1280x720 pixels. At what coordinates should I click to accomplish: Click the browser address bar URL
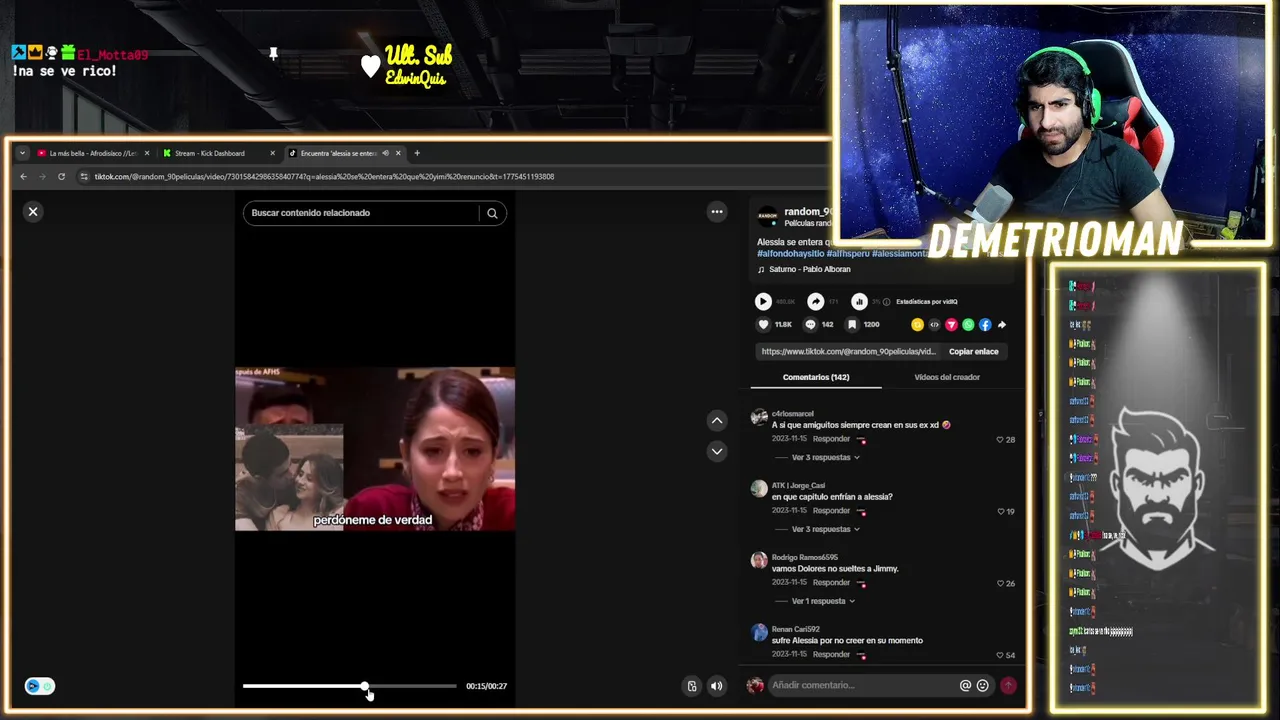[x=324, y=177]
